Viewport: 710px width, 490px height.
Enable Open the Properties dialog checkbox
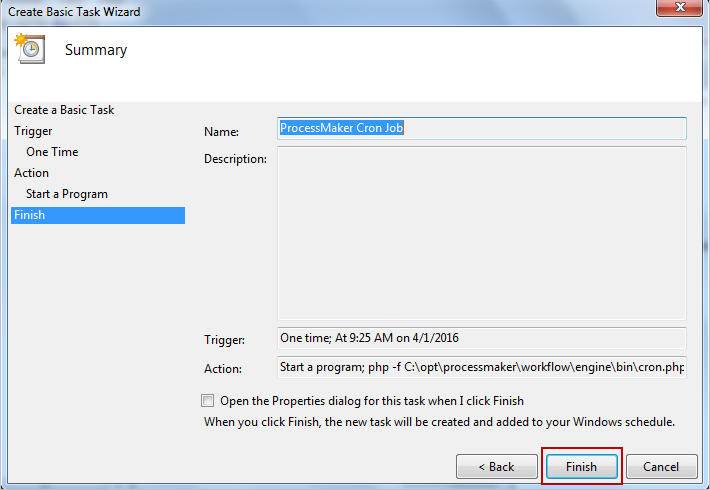click(x=208, y=400)
